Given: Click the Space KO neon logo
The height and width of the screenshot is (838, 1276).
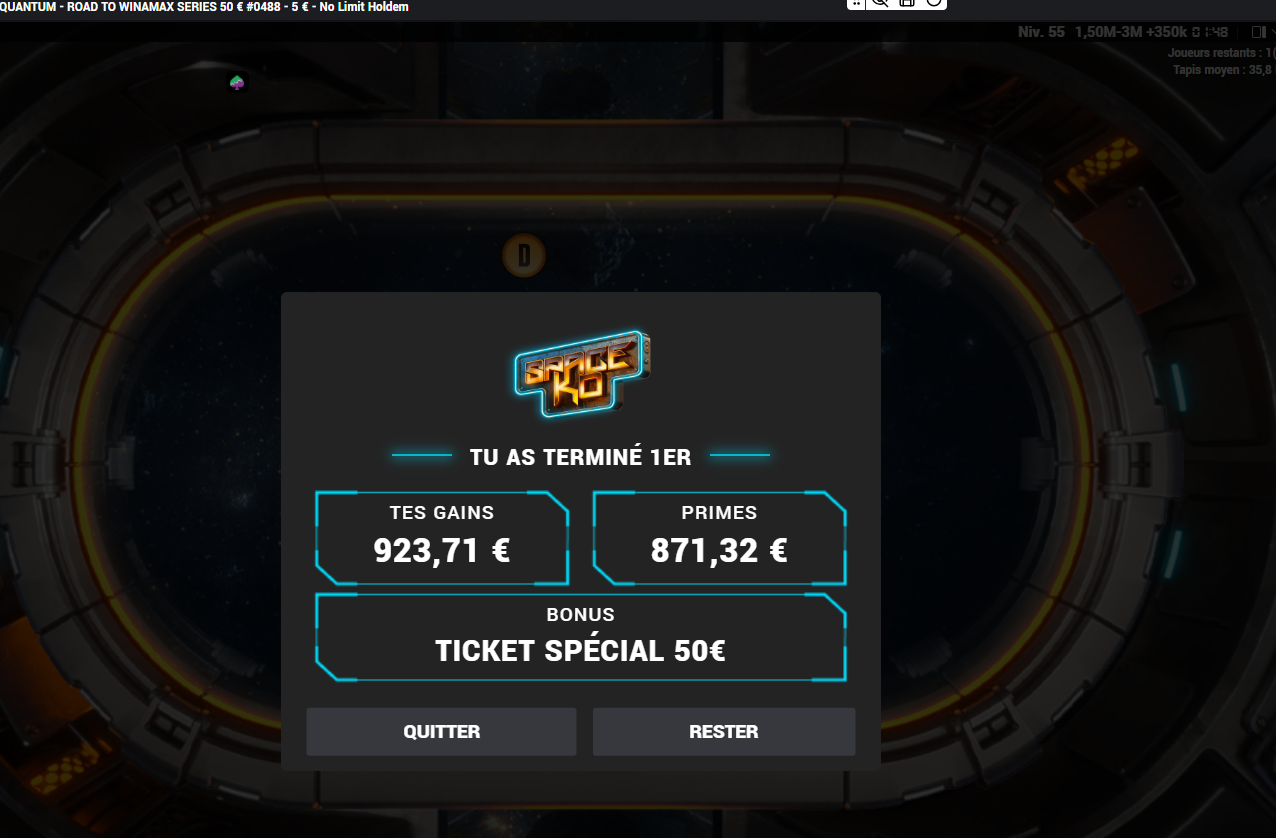Looking at the screenshot, I should (582, 373).
